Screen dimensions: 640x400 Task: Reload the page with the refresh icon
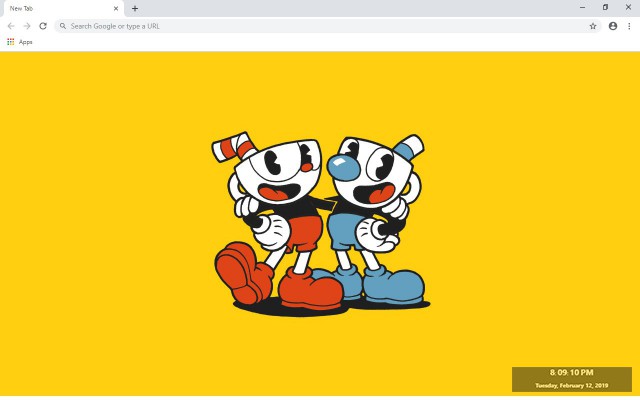tap(43, 26)
